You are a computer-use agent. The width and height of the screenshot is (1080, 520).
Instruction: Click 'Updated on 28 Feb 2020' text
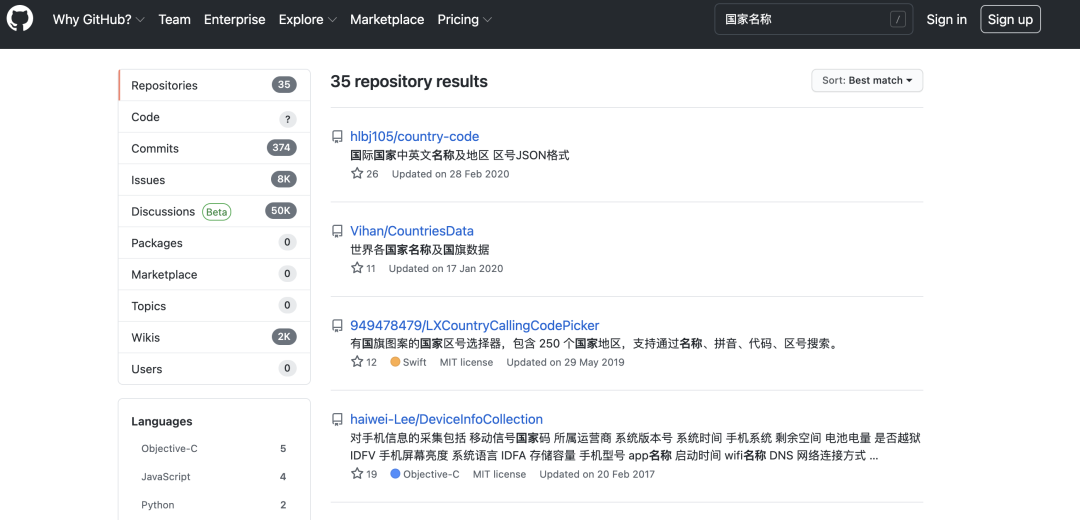(x=450, y=174)
